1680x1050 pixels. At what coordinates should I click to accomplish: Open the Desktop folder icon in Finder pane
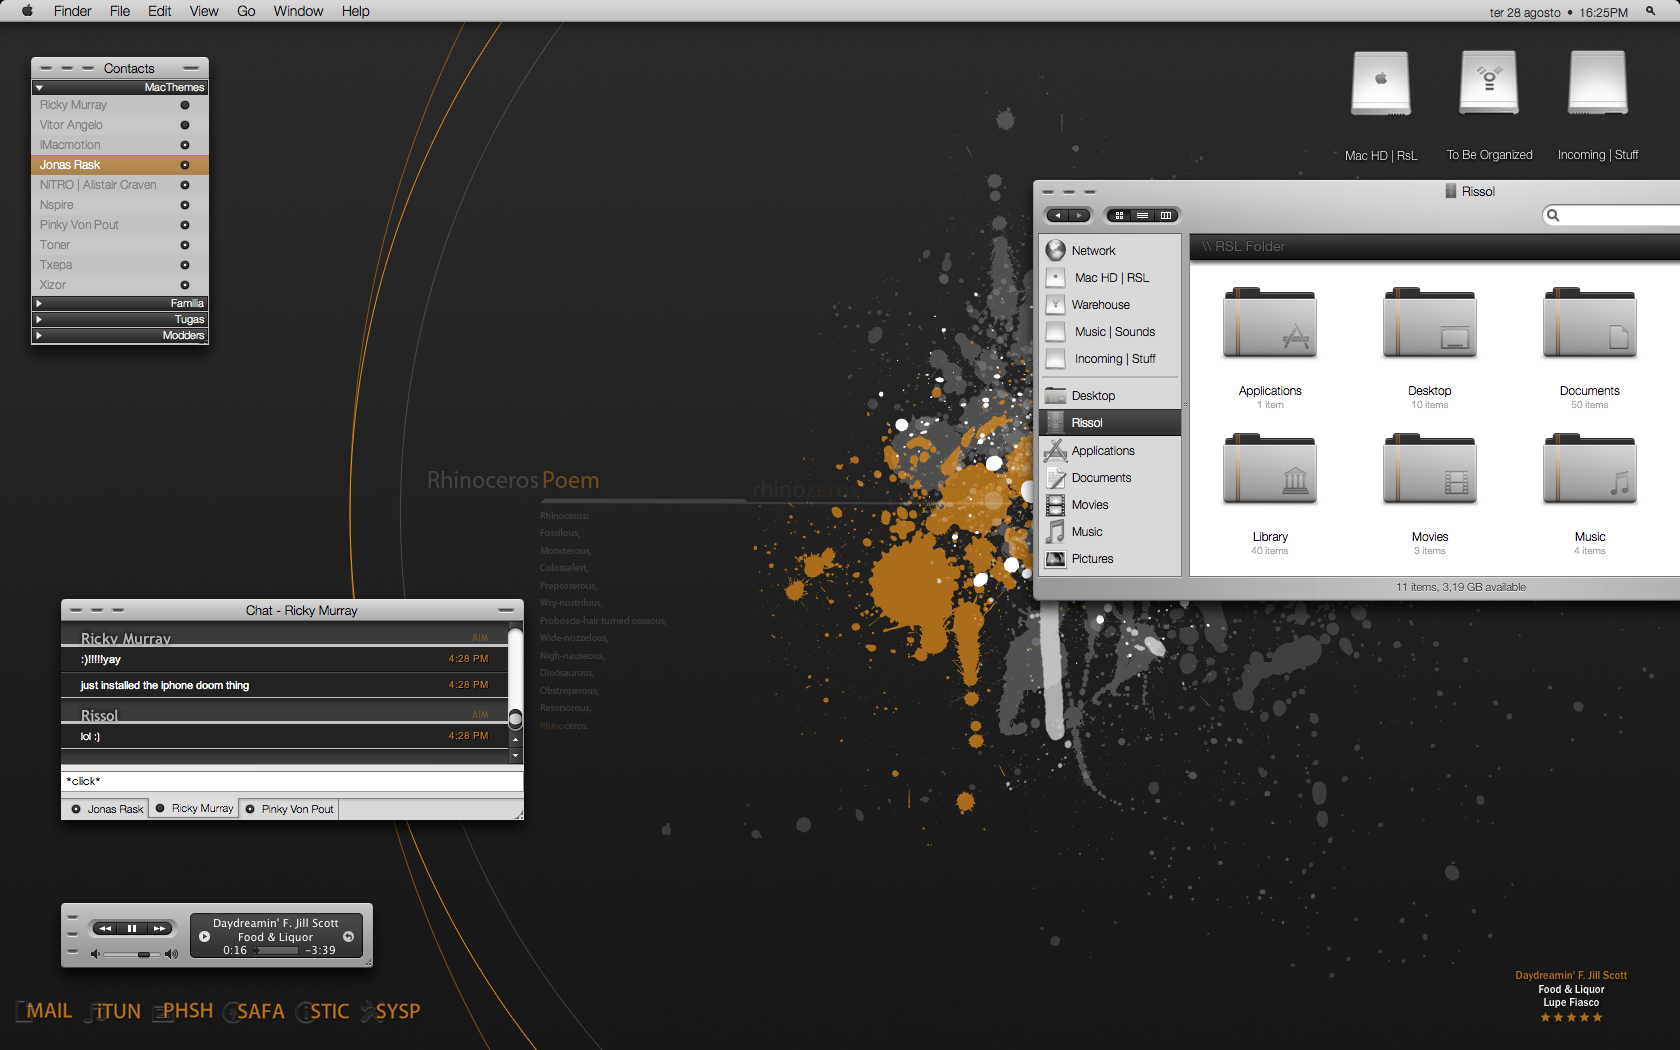1430,323
